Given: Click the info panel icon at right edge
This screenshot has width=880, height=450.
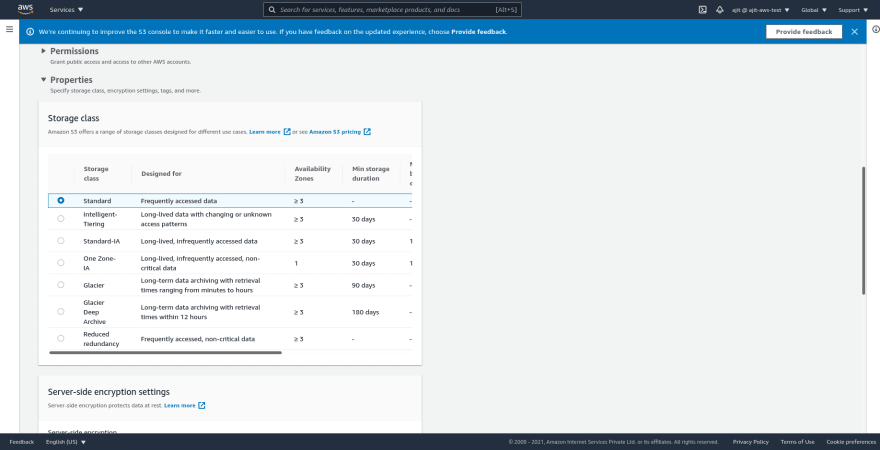Looking at the screenshot, I should coord(876,29).
